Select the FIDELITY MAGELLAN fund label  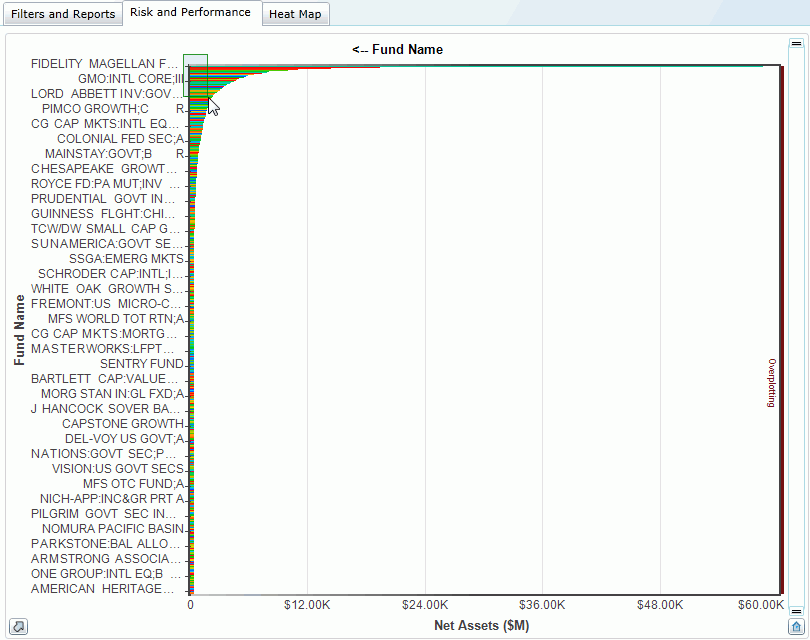point(104,64)
